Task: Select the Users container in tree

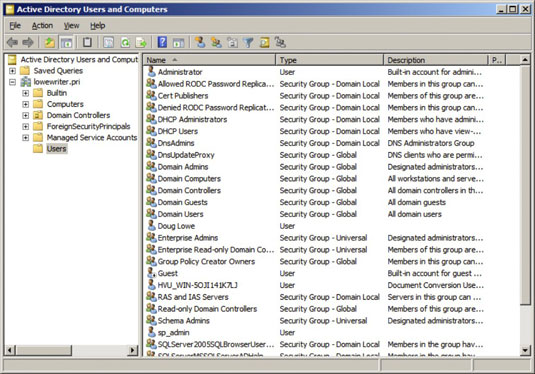Action: click(x=57, y=149)
